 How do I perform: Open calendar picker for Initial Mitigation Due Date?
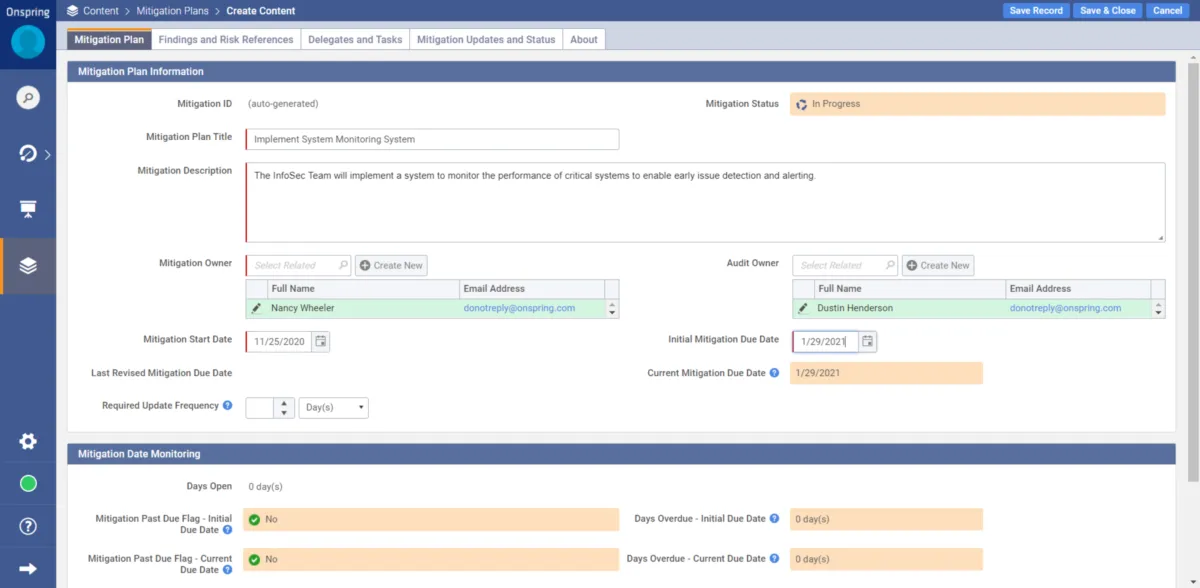867,341
